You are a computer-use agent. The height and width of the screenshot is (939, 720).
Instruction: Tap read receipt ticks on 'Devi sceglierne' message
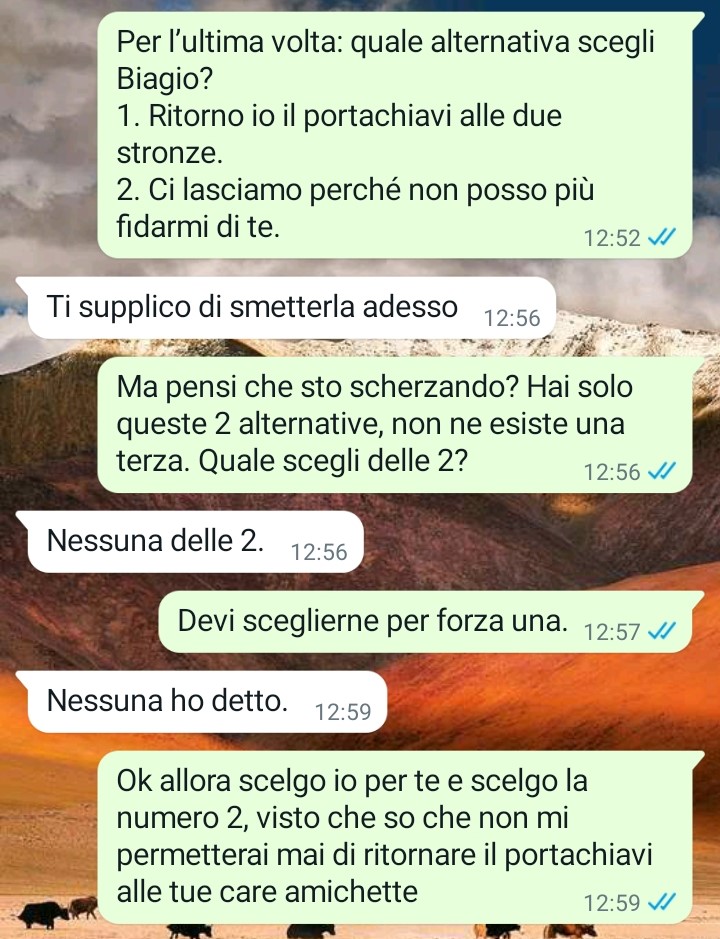[x=662, y=632]
